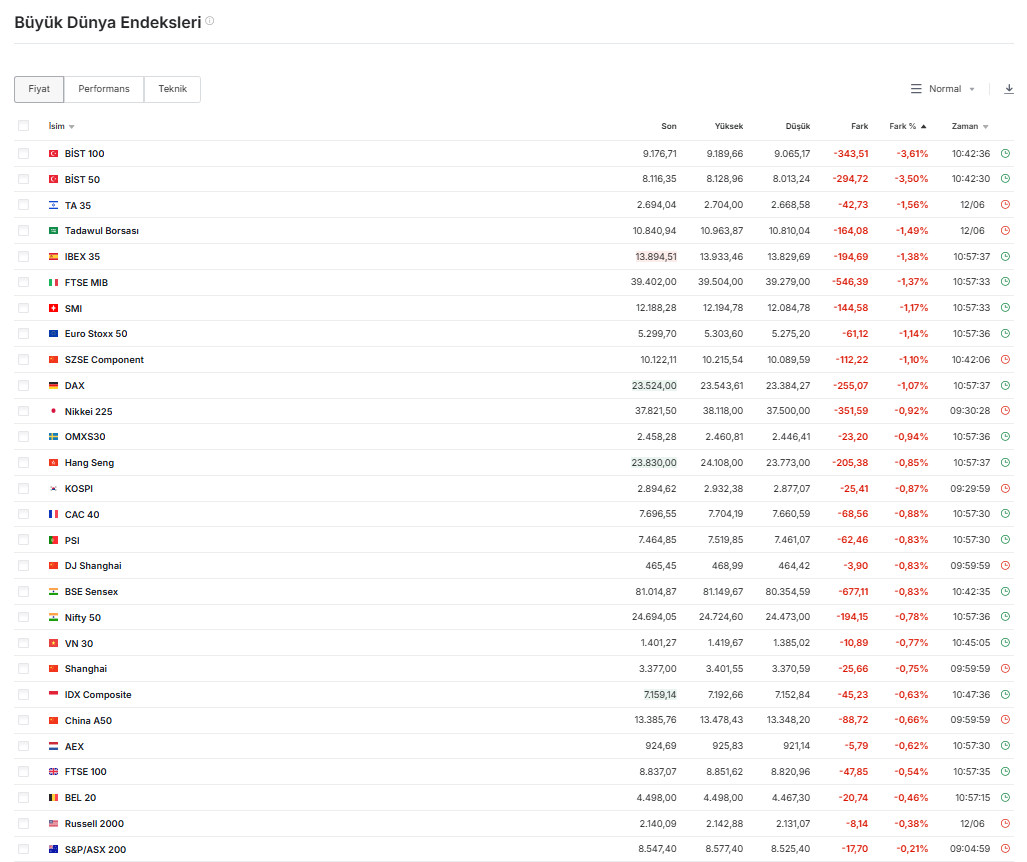Click the green clock icon in BIST 100 row

point(1005,153)
